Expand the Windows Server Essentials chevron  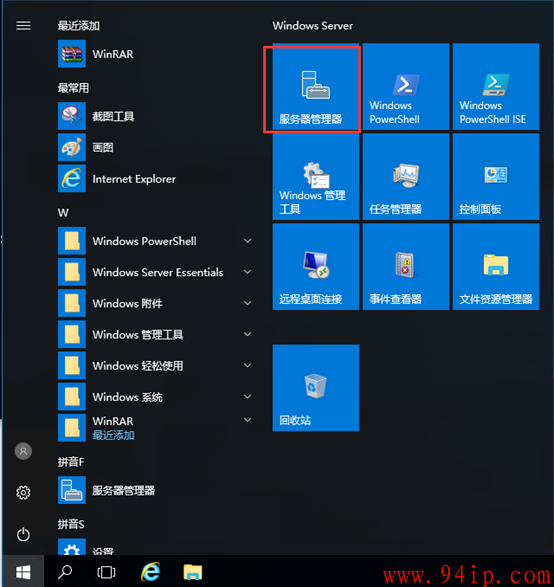coord(247,272)
